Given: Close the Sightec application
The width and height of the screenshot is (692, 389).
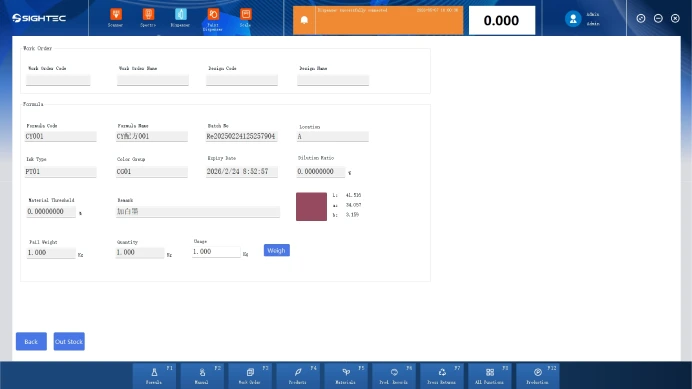Looking at the screenshot, I should (675, 18).
